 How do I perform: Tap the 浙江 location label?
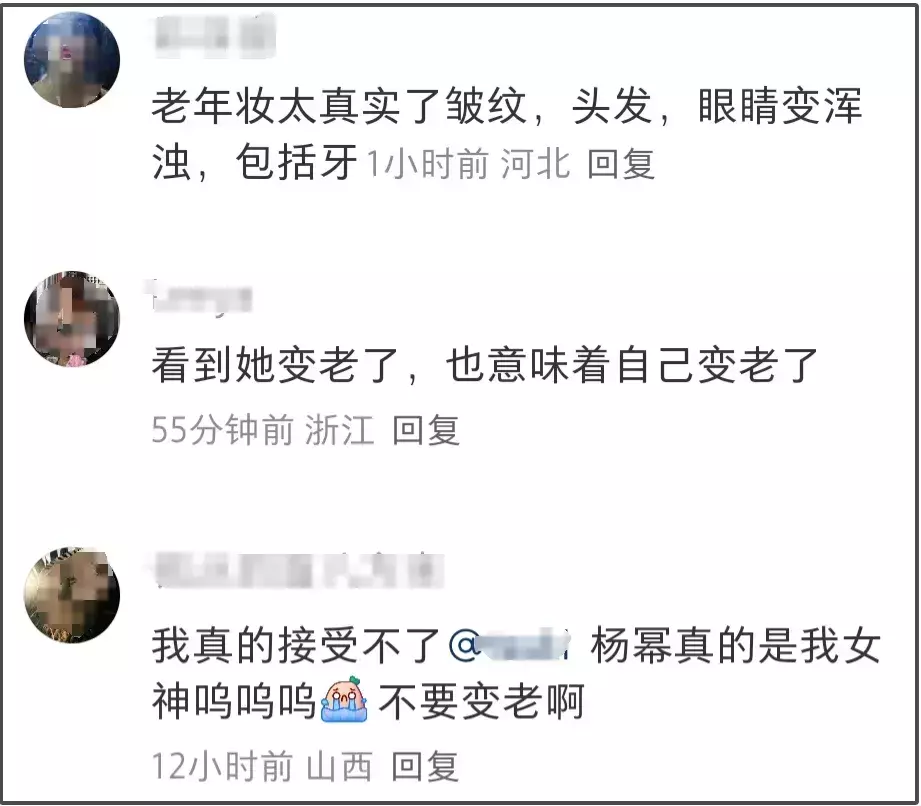pyautogui.click(x=340, y=429)
